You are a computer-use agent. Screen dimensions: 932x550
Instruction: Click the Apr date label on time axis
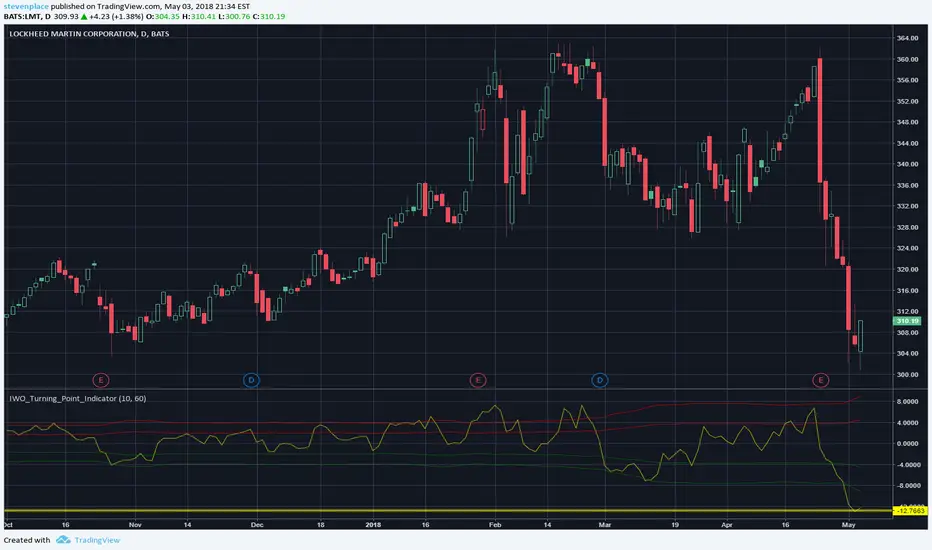727,524
